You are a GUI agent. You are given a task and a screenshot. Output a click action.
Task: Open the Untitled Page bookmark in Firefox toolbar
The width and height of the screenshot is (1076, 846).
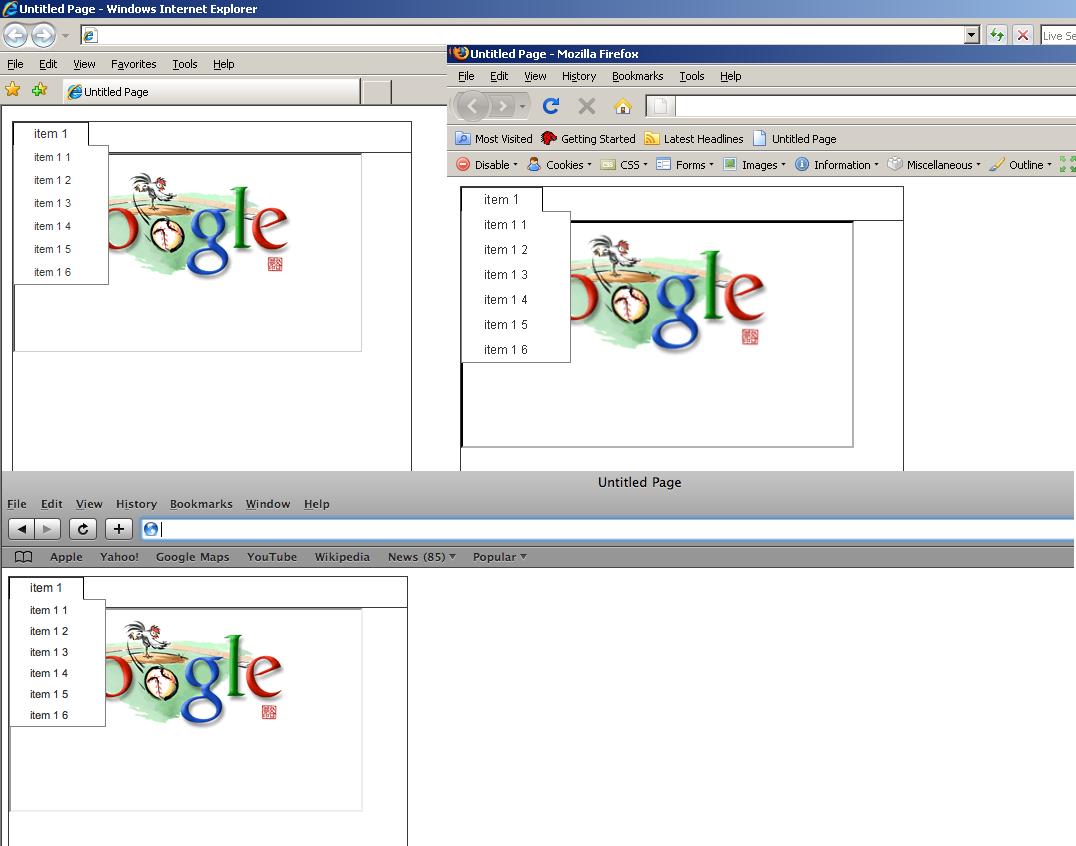tap(795, 139)
